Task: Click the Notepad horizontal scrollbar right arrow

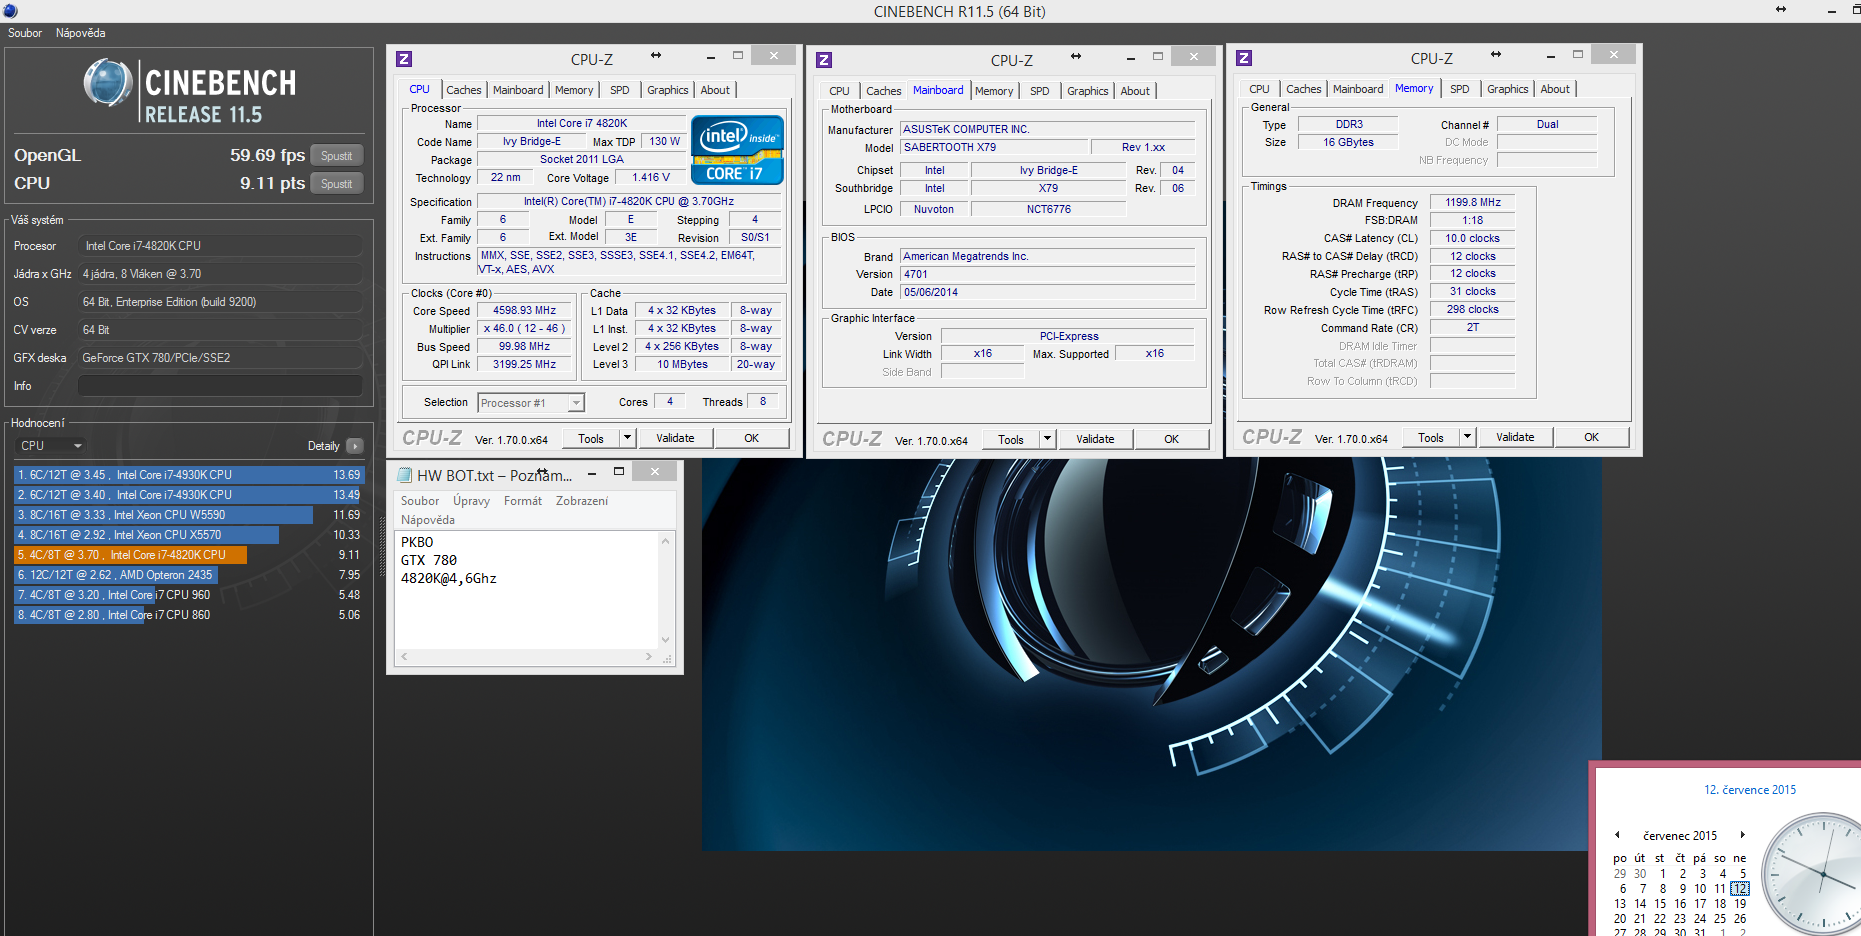Action: click(649, 657)
